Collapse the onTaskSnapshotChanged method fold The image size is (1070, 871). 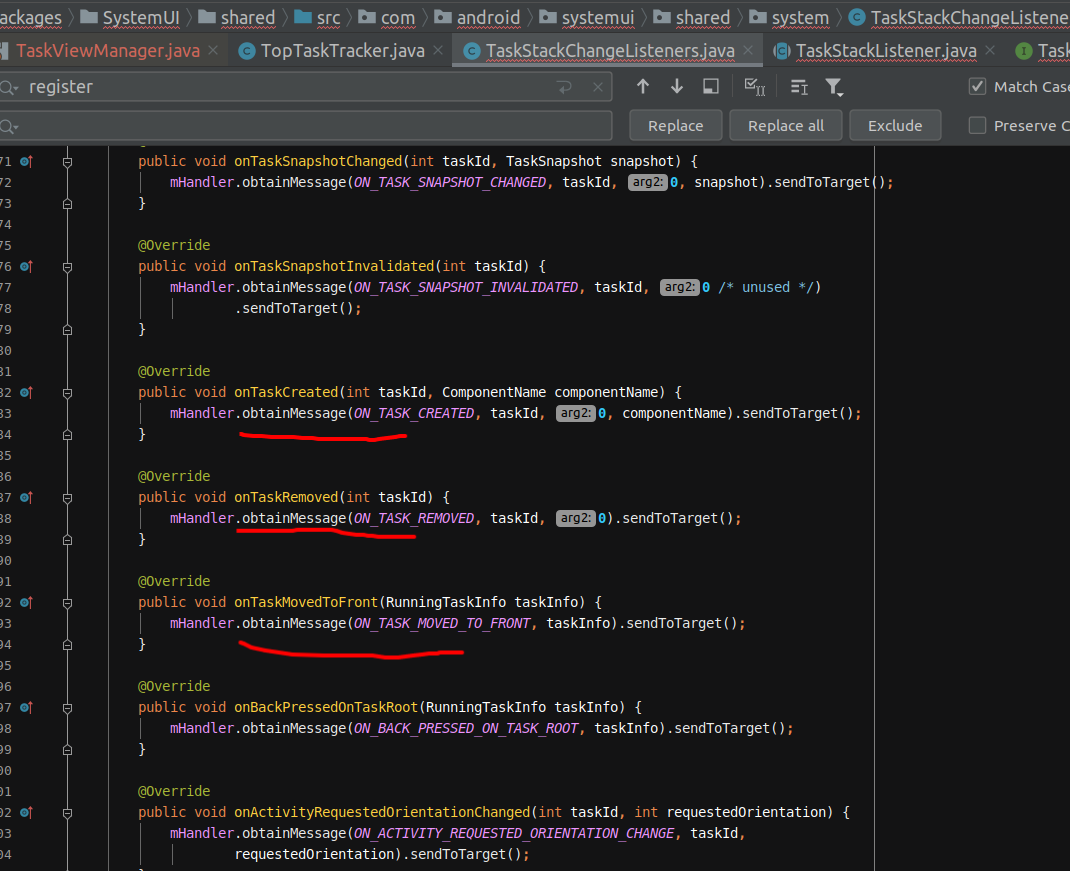pyautogui.click(x=68, y=162)
